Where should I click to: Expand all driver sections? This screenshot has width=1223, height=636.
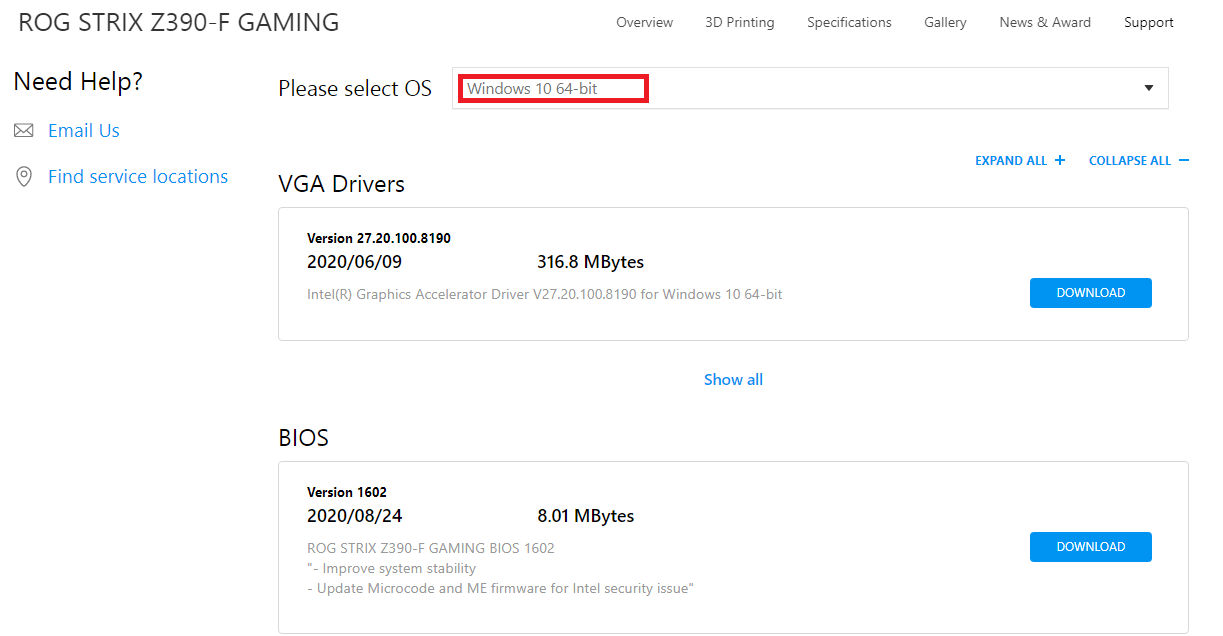click(1011, 161)
